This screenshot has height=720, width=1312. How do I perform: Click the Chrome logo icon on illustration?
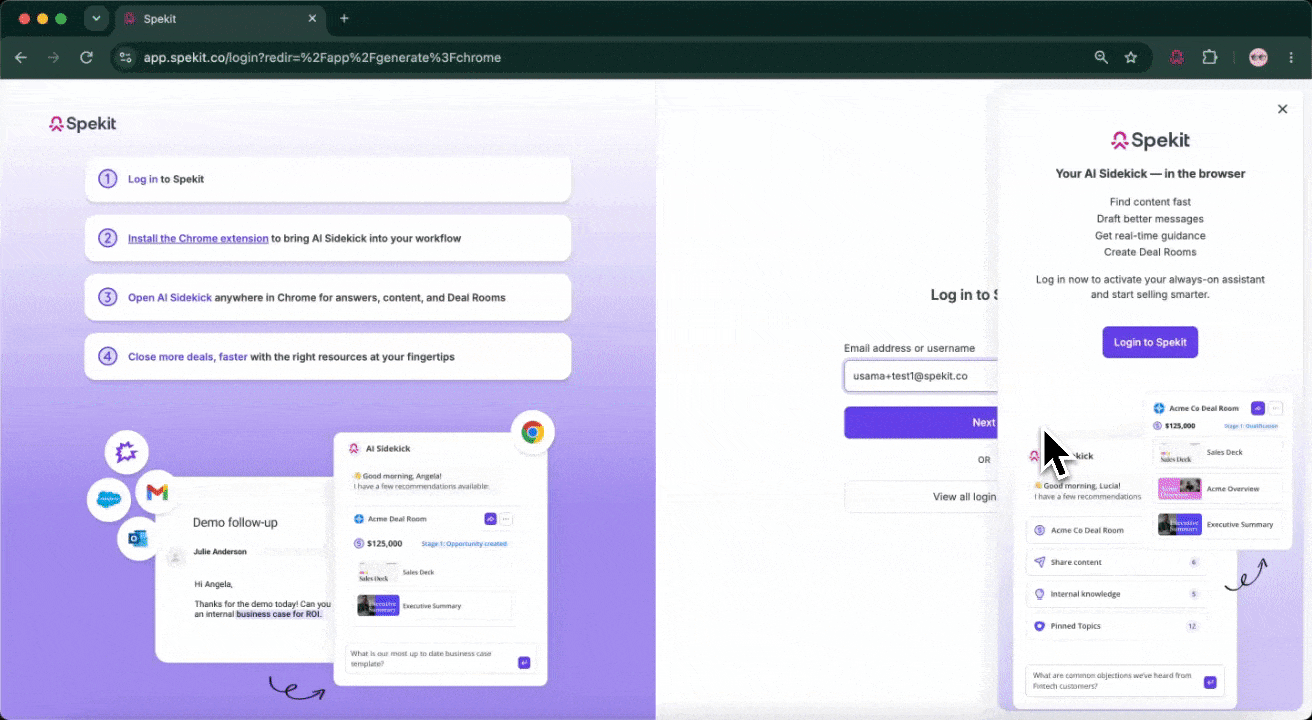tap(532, 432)
